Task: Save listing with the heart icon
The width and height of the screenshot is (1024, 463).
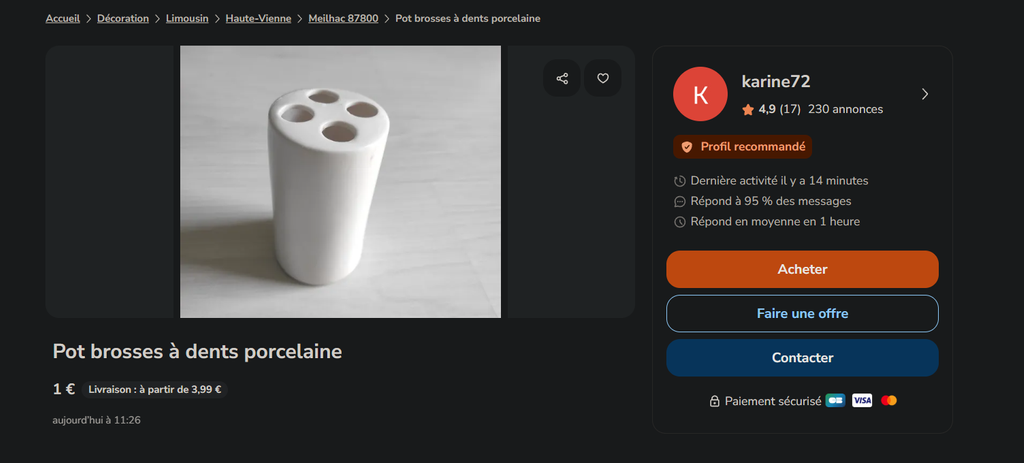Action: (602, 78)
